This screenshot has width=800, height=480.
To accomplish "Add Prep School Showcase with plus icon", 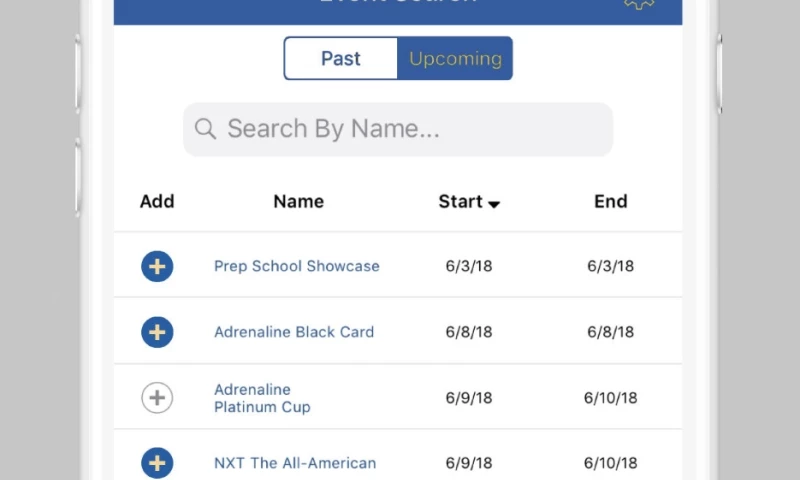I will click(x=157, y=267).
